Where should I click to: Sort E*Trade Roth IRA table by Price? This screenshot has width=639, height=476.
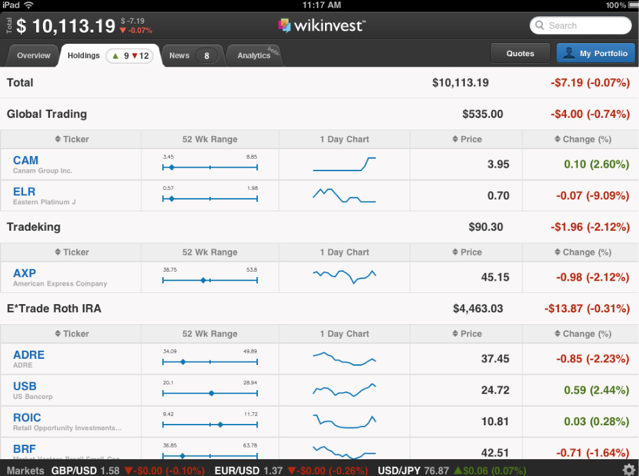tap(467, 334)
